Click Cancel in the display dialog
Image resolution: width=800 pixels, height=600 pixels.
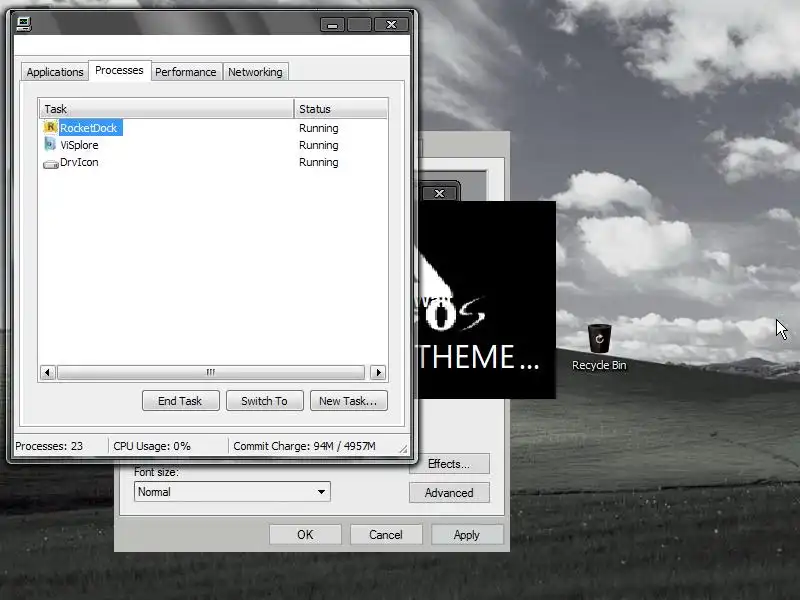(386, 535)
